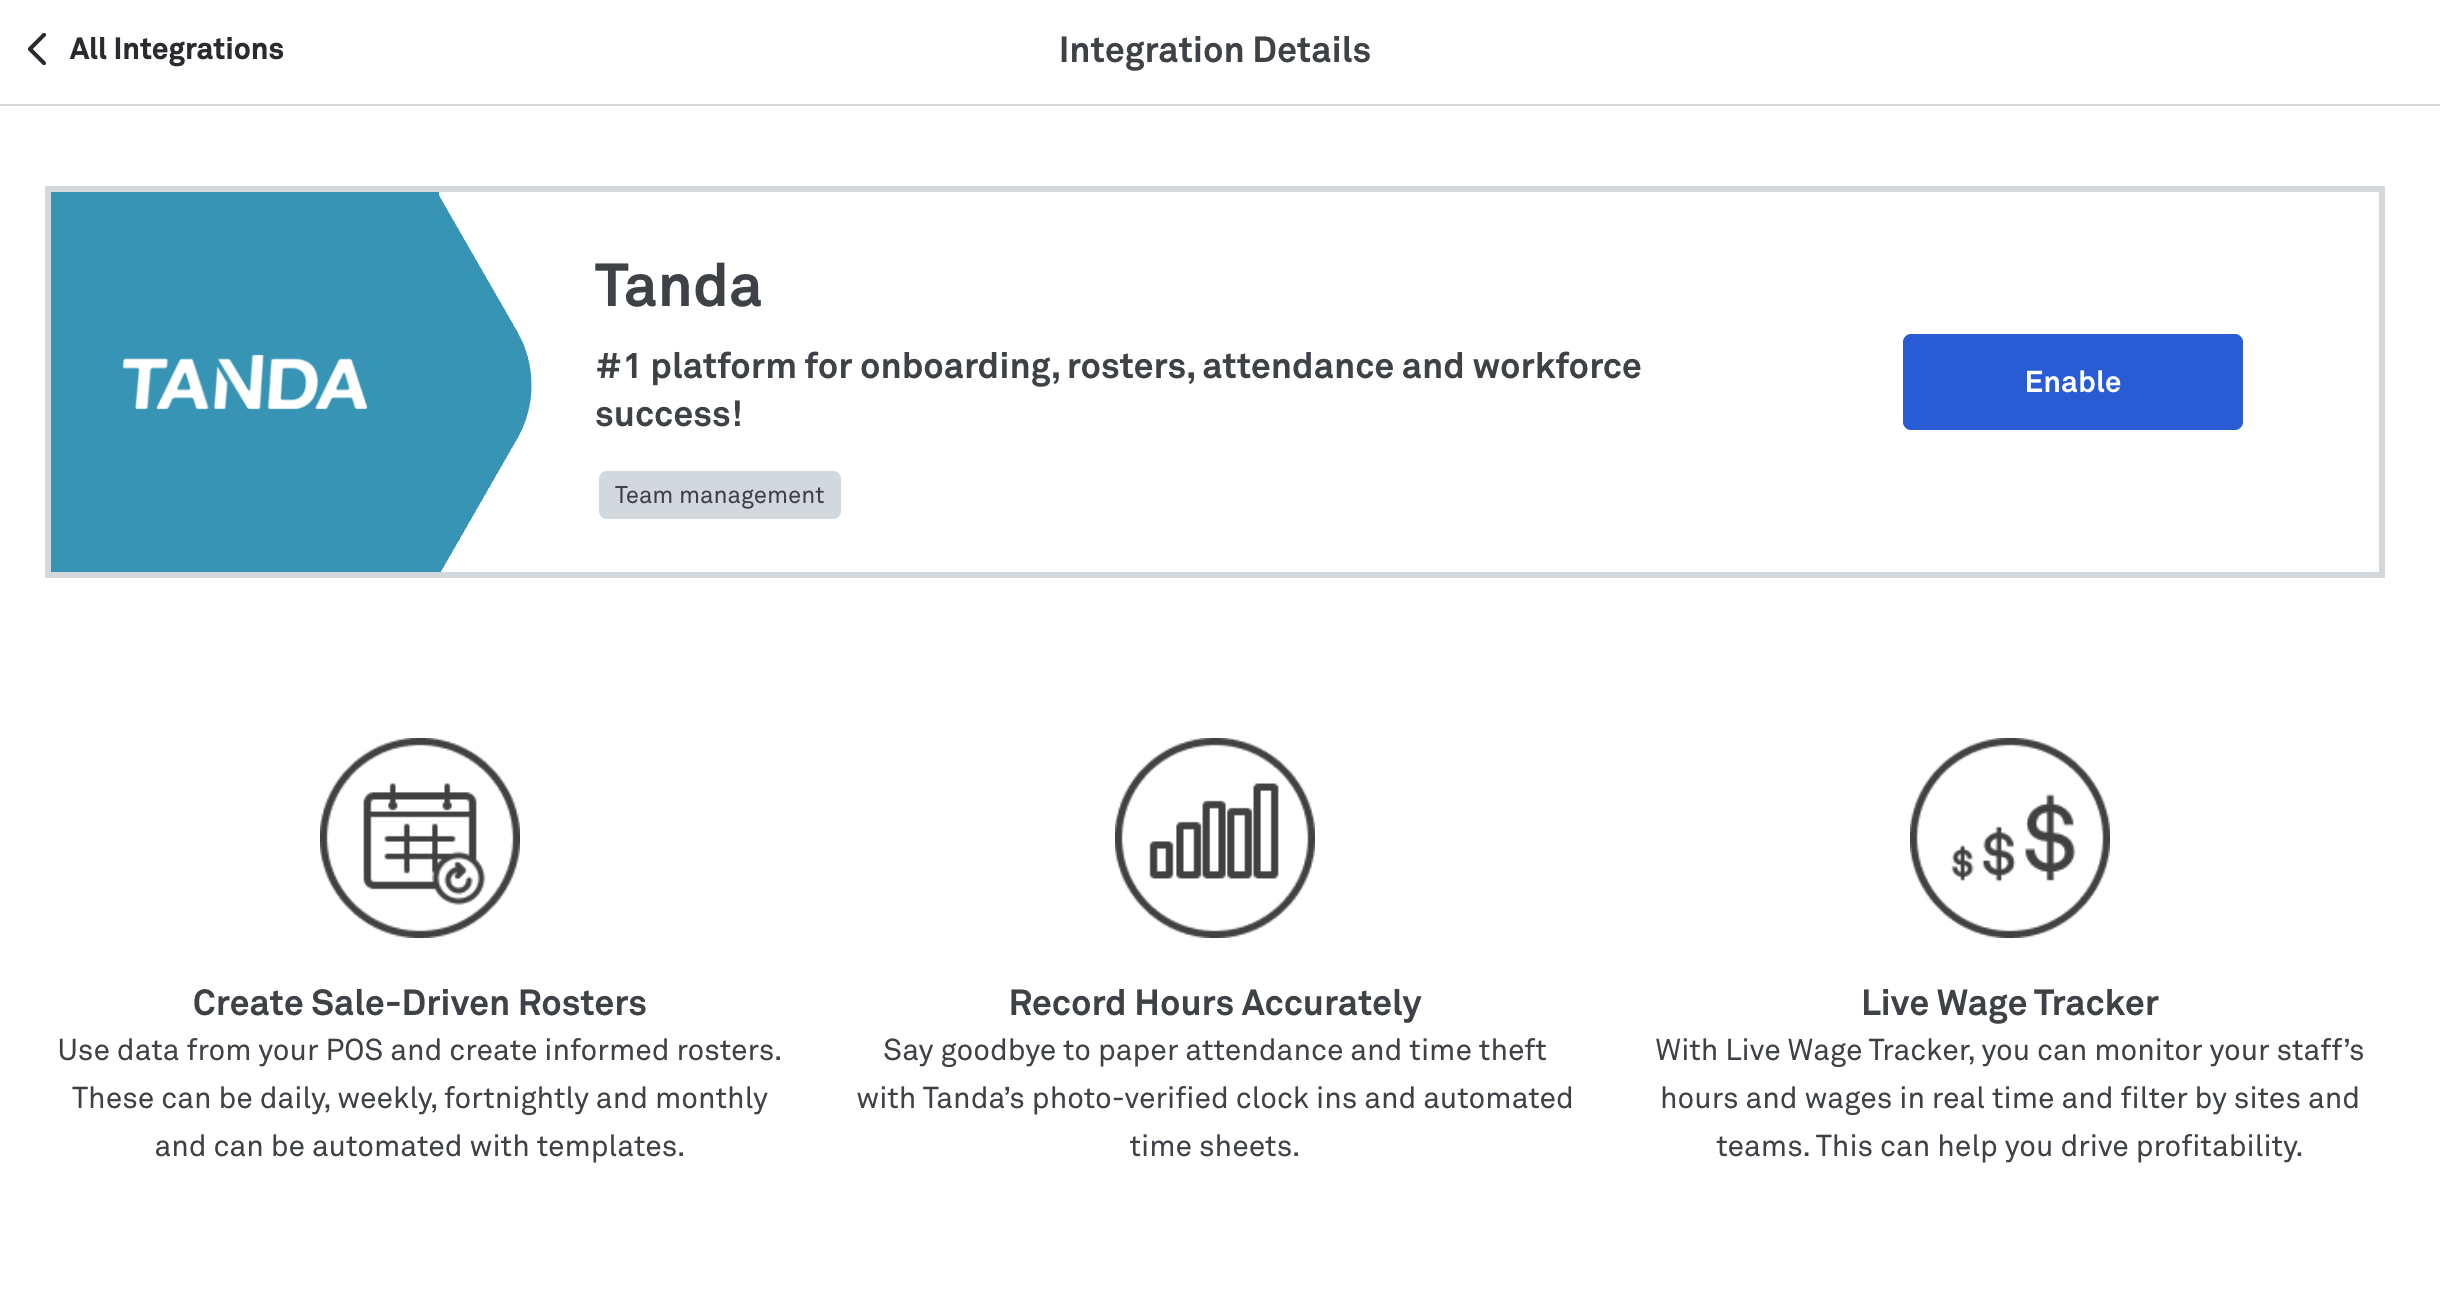The image size is (2440, 1294).
Task: Enable the Tanda integration
Action: [x=2072, y=382]
